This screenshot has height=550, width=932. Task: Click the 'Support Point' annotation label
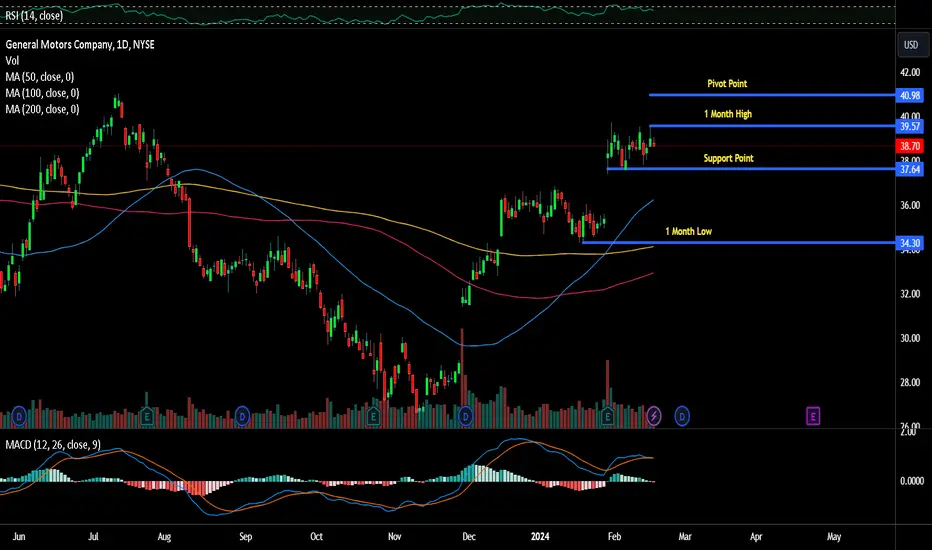[728, 158]
